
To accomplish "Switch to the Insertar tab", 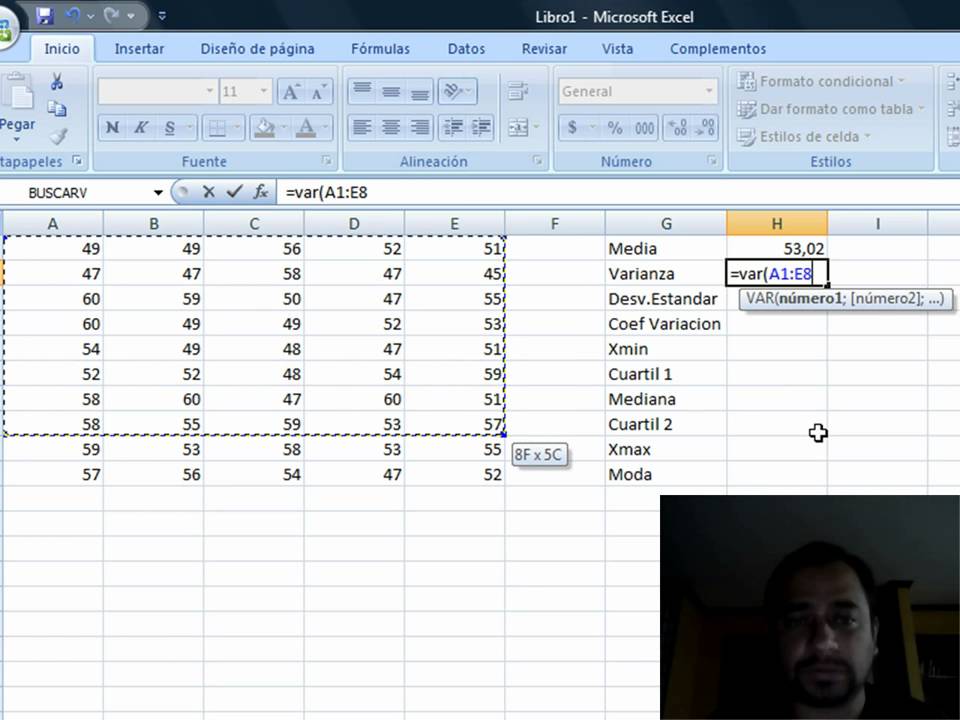I will 139,48.
